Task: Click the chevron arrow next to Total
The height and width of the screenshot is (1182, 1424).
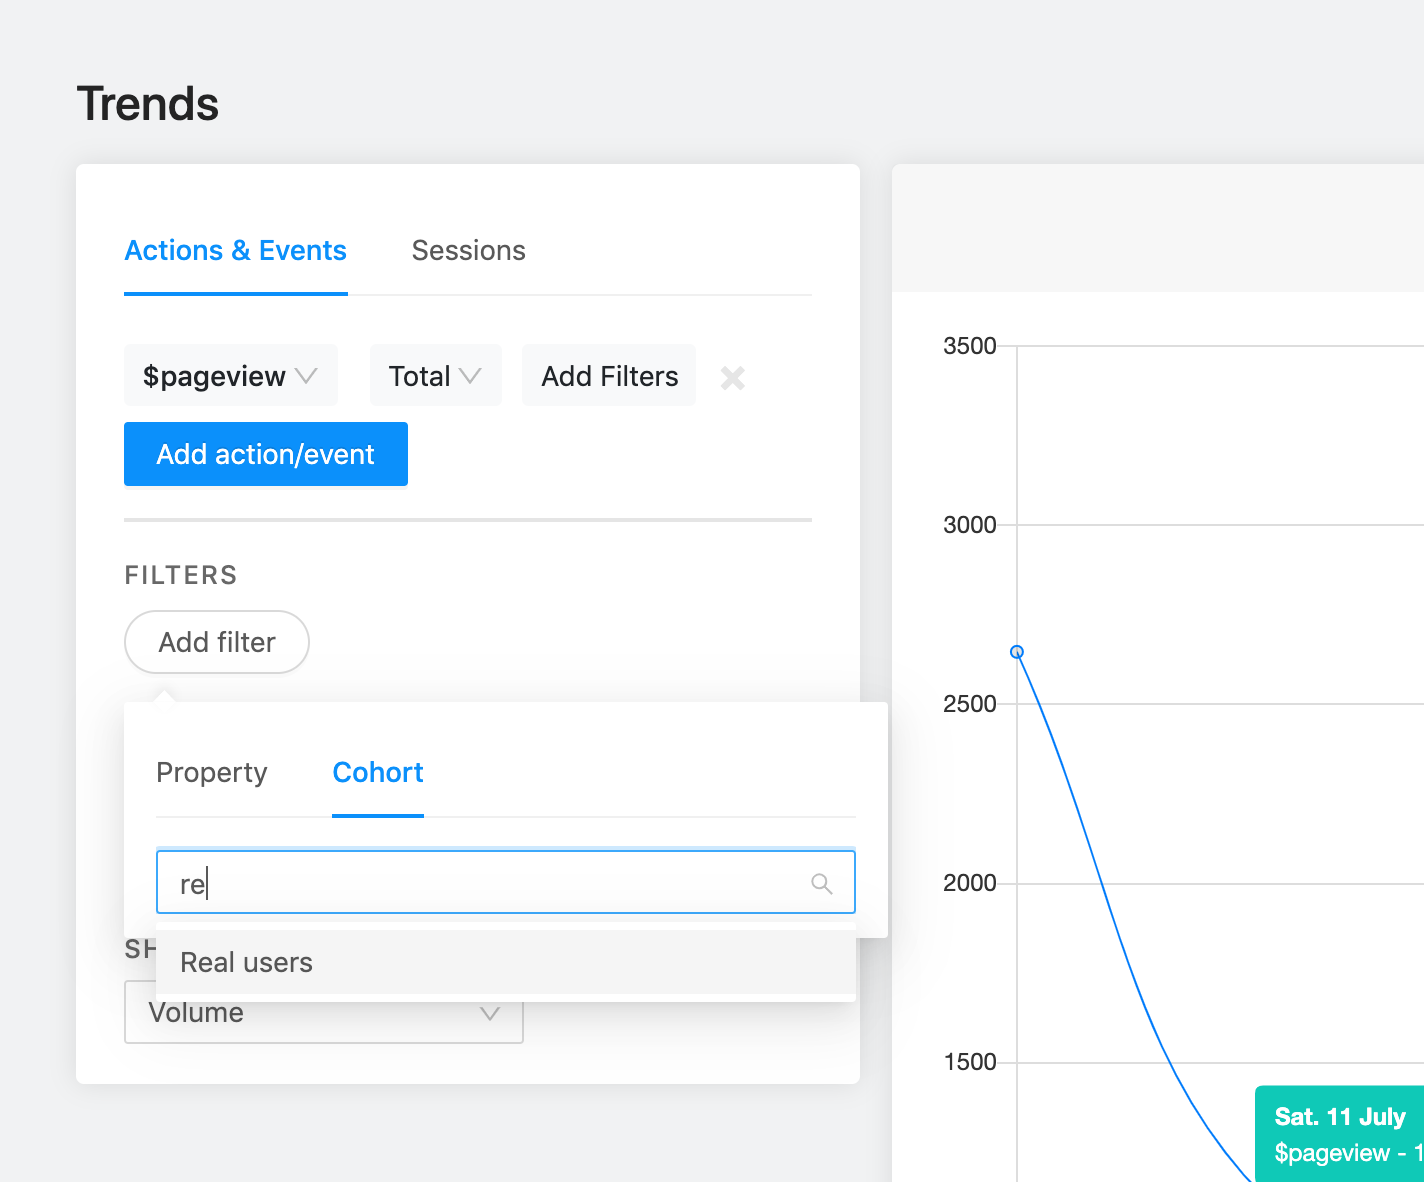Action: pos(470,376)
